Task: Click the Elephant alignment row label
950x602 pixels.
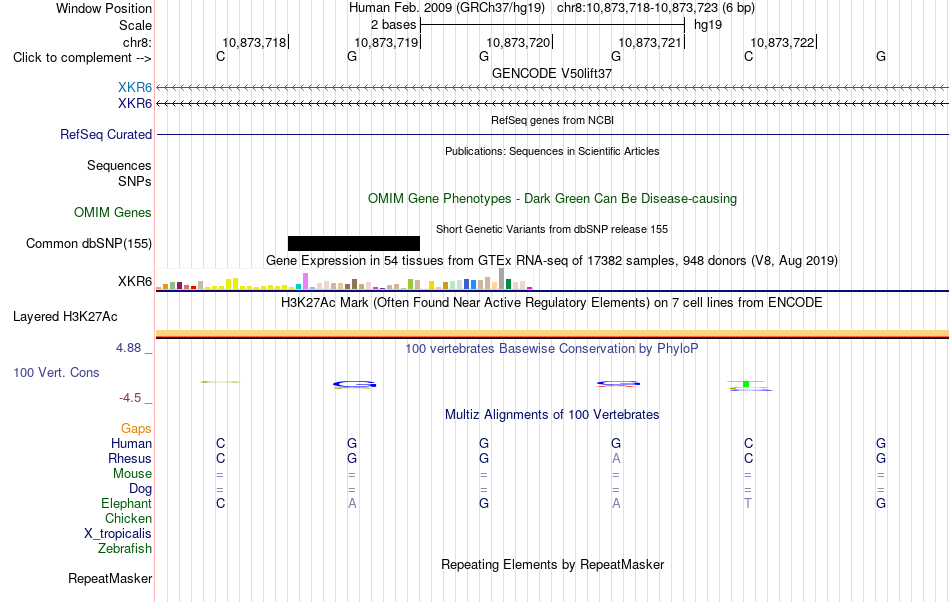Action: [126, 503]
